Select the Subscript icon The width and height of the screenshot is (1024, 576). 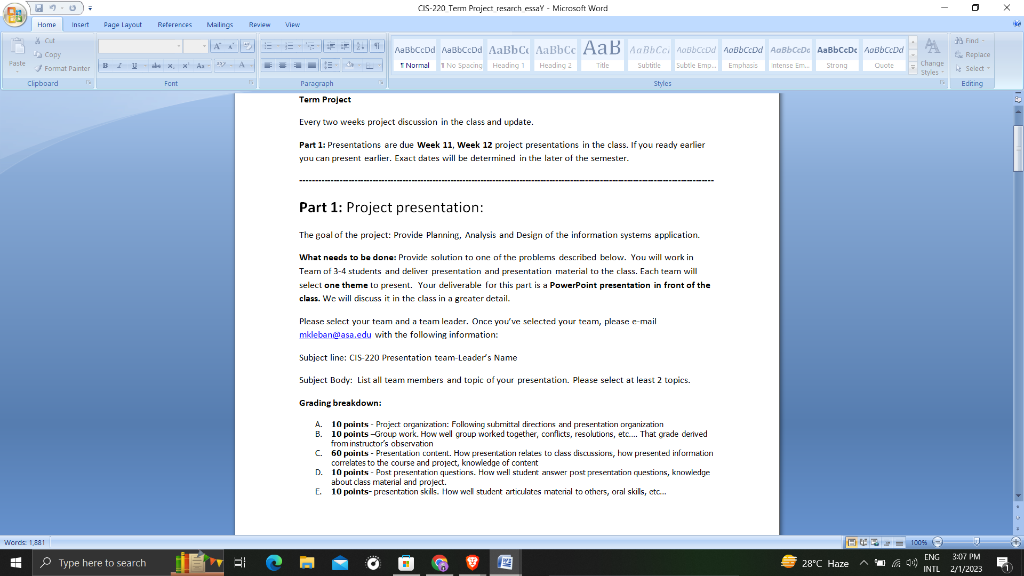170,65
